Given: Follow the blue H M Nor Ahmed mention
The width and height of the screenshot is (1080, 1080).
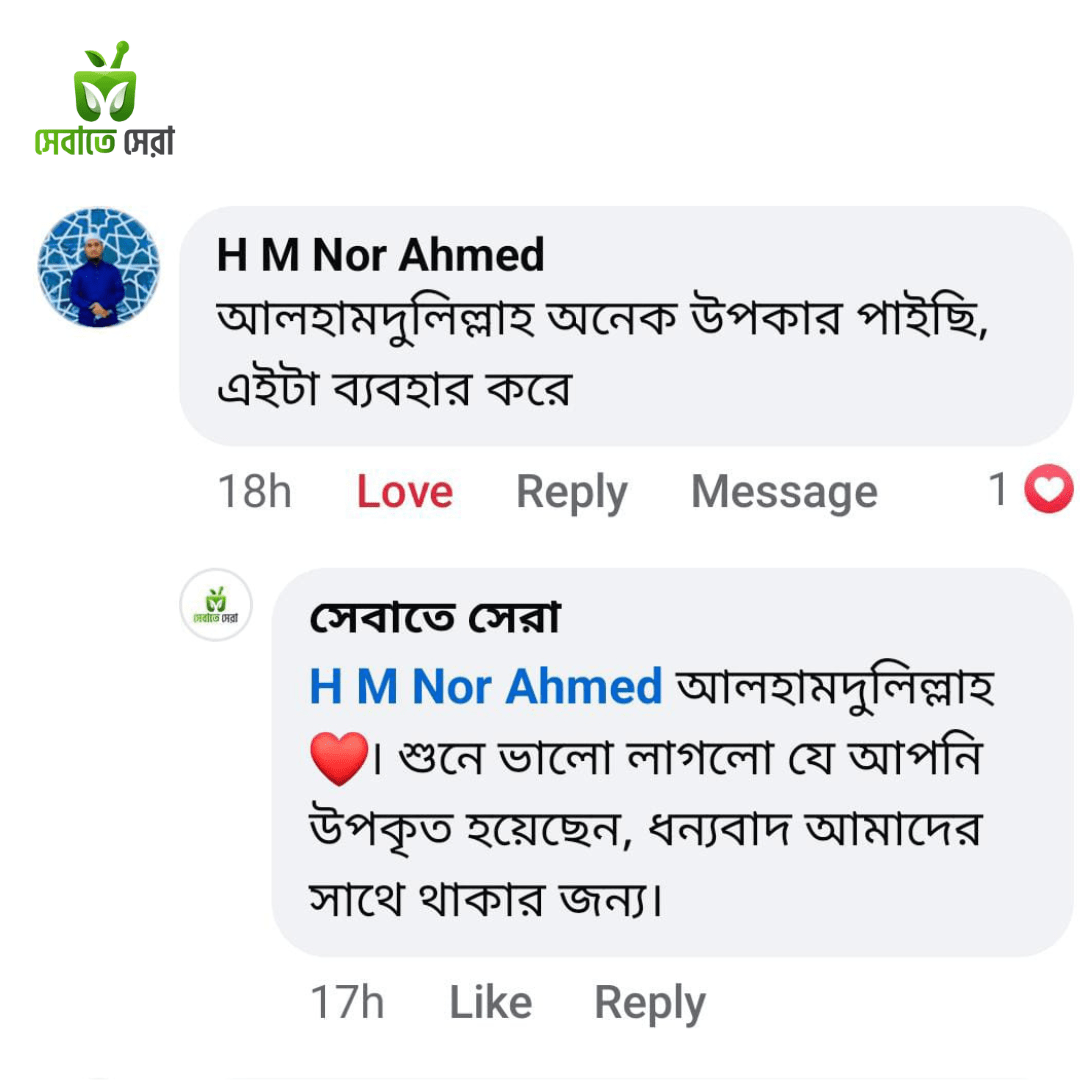Looking at the screenshot, I should pos(486,687).
